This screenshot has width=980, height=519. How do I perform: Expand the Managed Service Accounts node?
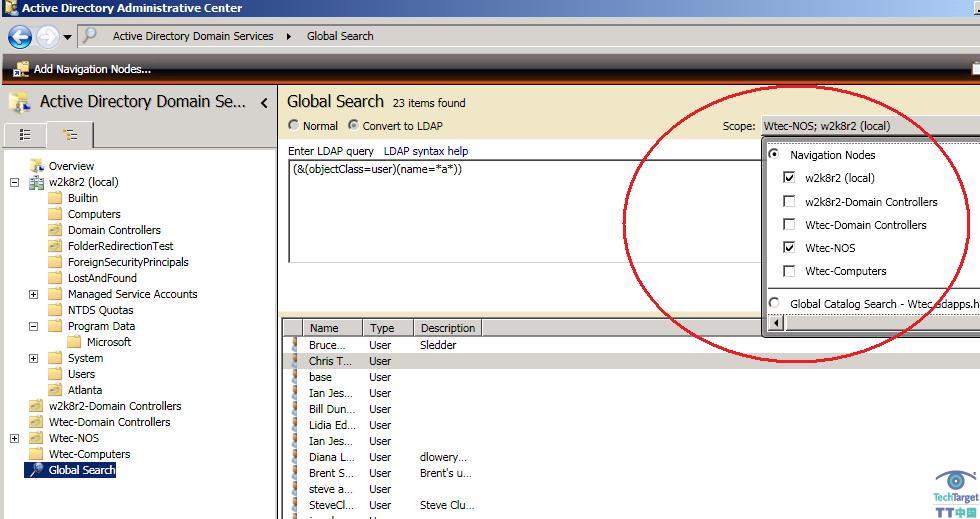click(x=34, y=295)
